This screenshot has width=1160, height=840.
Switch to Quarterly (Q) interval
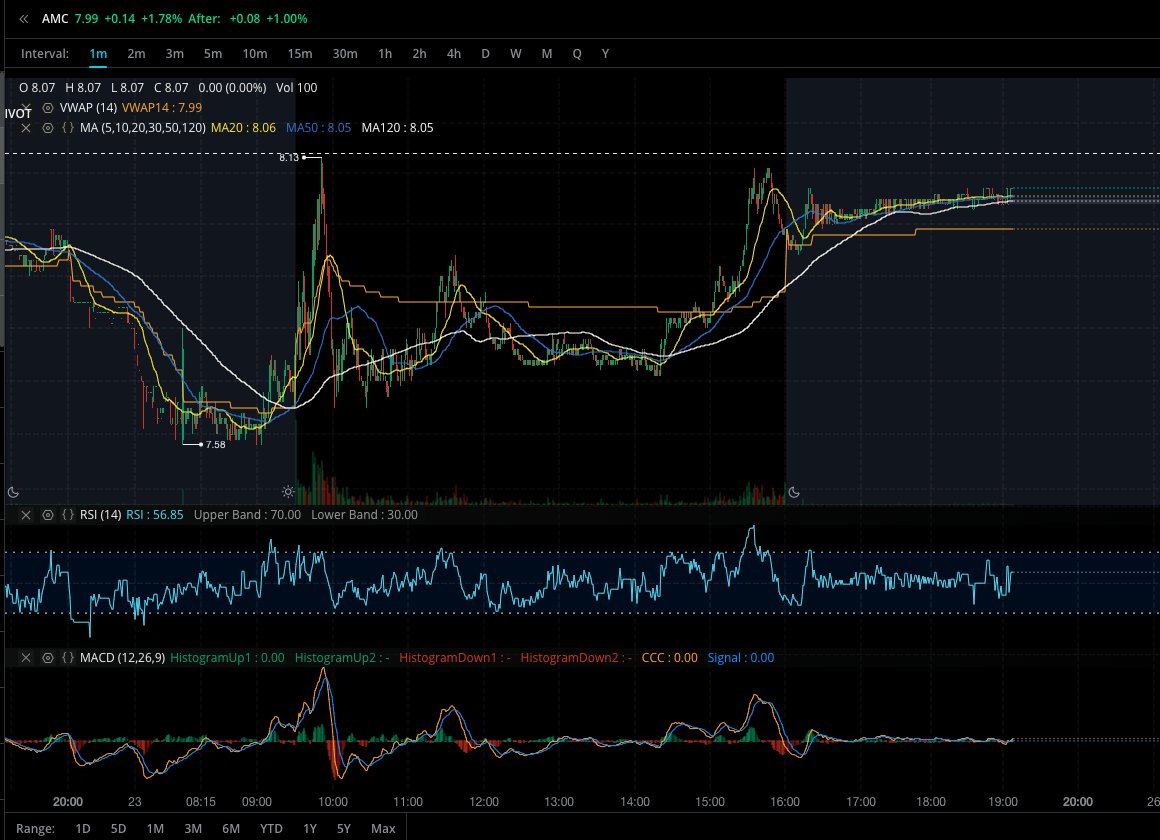pos(577,53)
